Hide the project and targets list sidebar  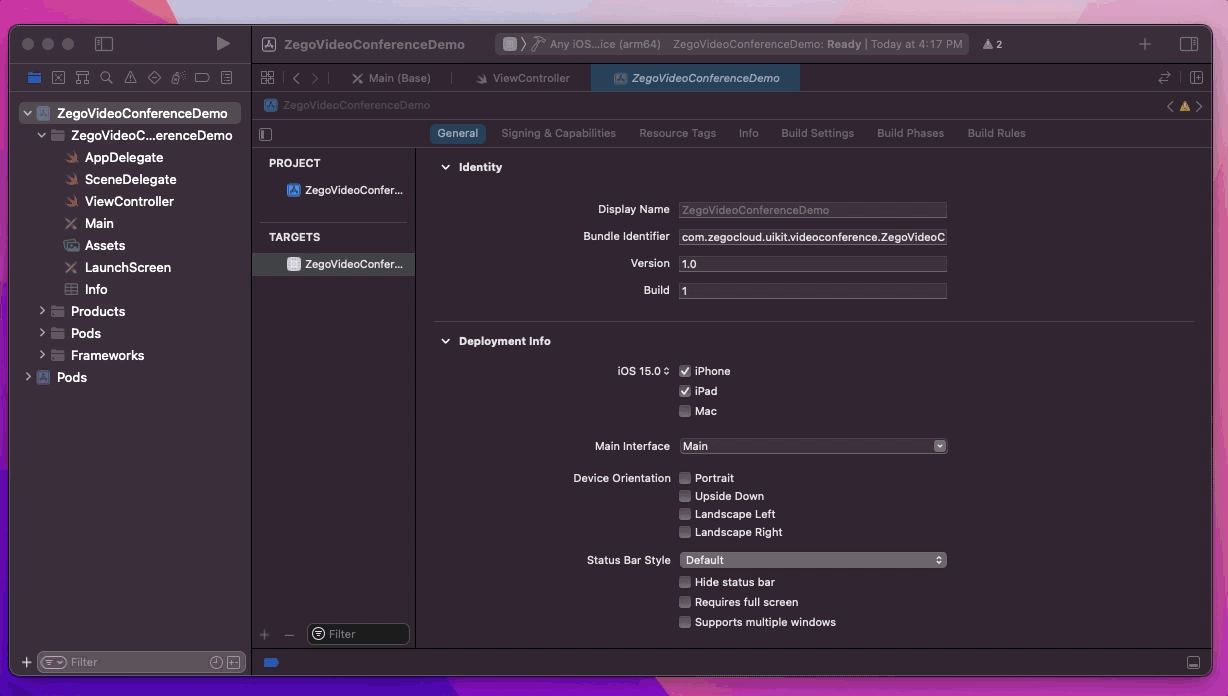[265, 134]
